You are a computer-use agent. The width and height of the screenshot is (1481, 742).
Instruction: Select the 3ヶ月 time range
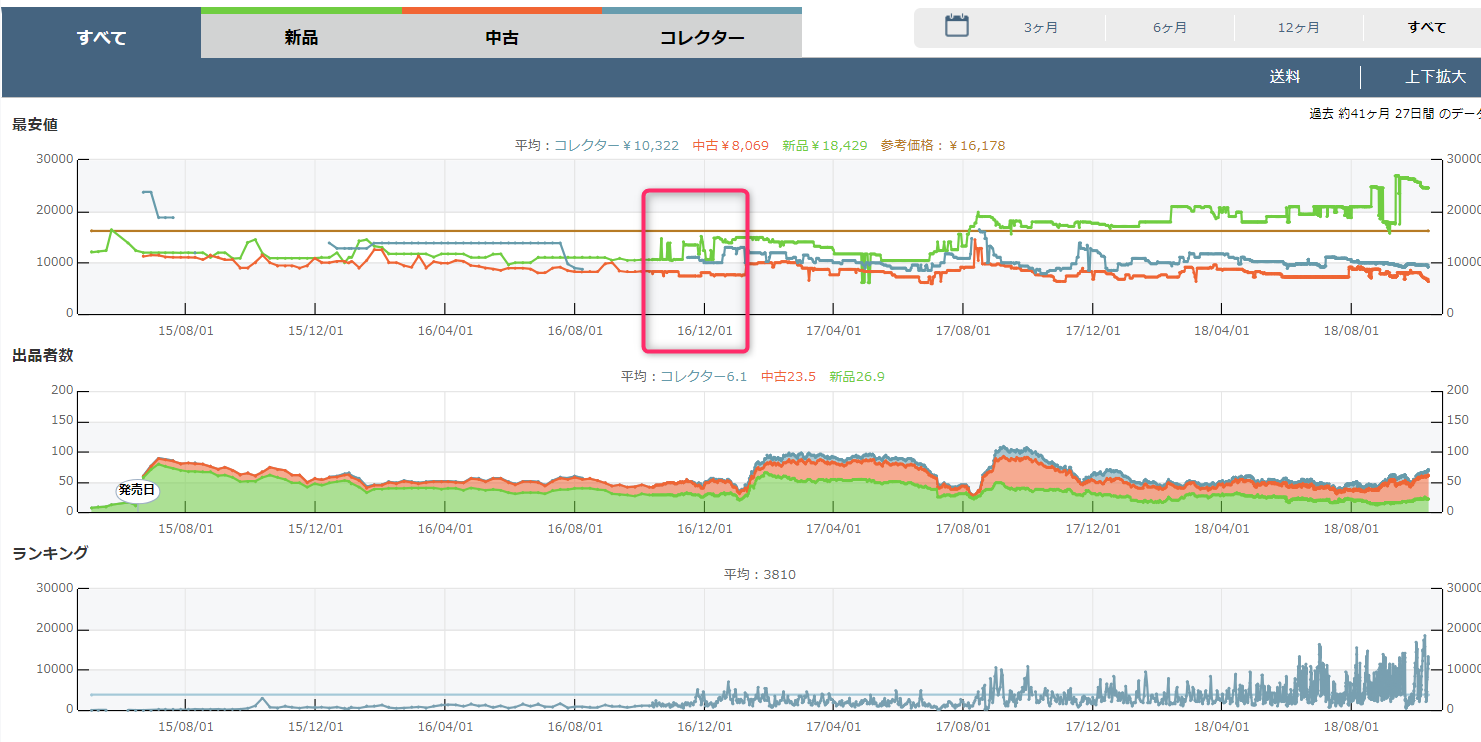1040,28
